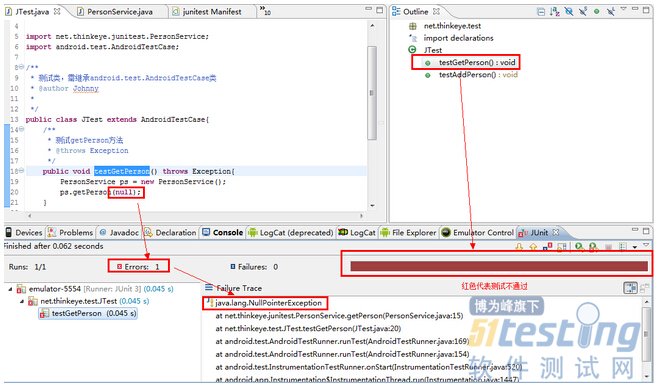657x386 pixels.
Task: Click the Rerun Test icon in JUnit
Action: pos(579,246)
